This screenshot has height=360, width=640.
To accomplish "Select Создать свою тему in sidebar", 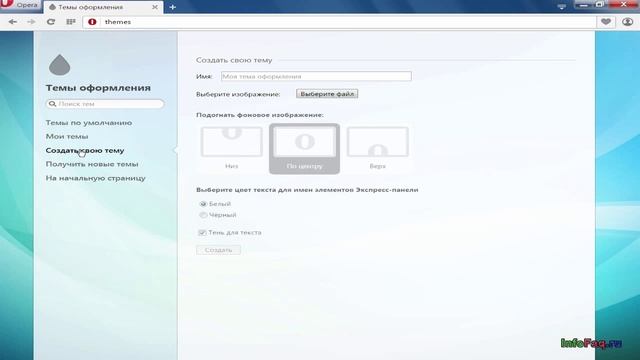I will coord(85,150).
